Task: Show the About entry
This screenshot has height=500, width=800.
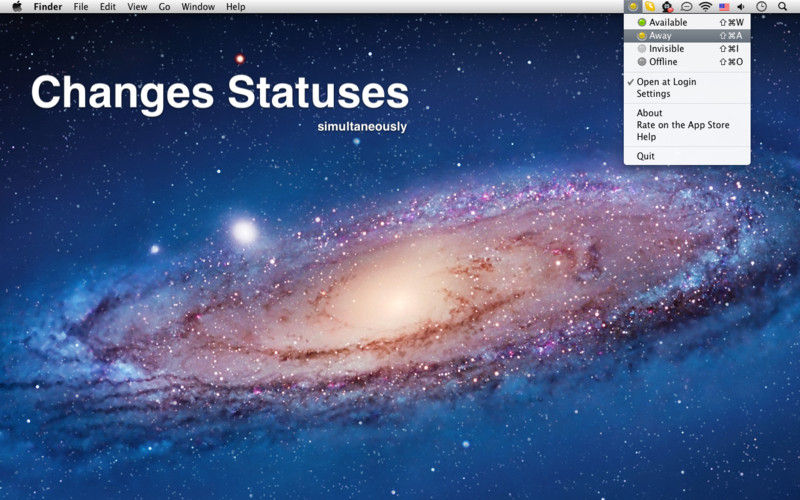Action: [687, 113]
